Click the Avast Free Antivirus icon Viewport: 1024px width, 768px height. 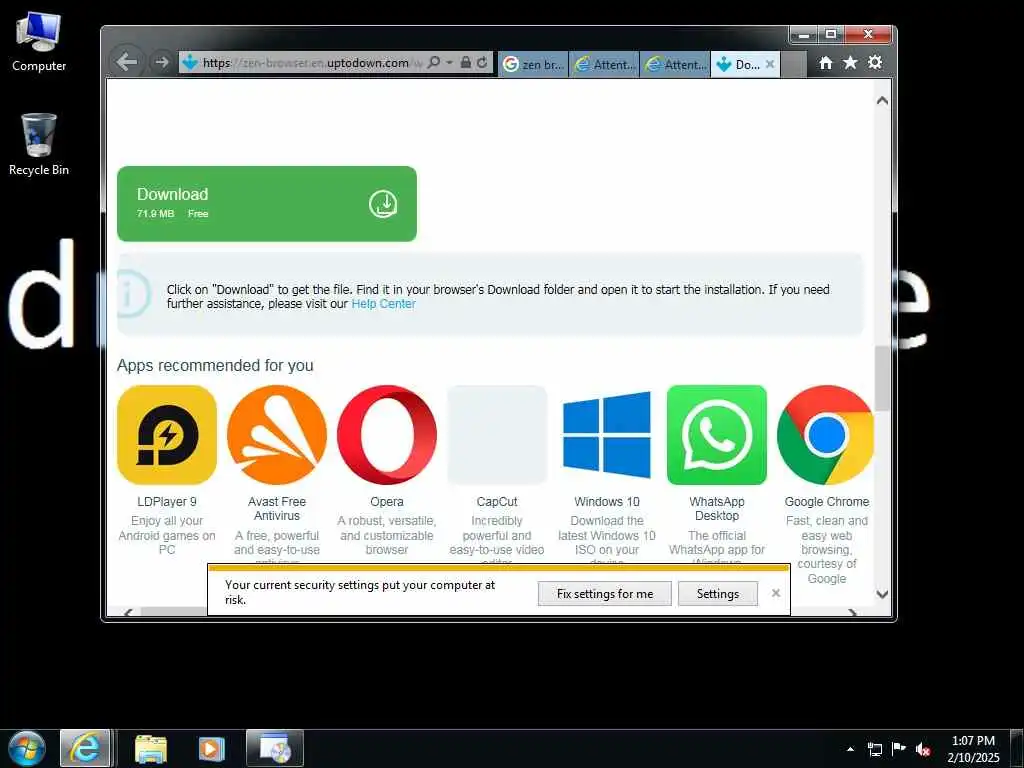pos(277,435)
